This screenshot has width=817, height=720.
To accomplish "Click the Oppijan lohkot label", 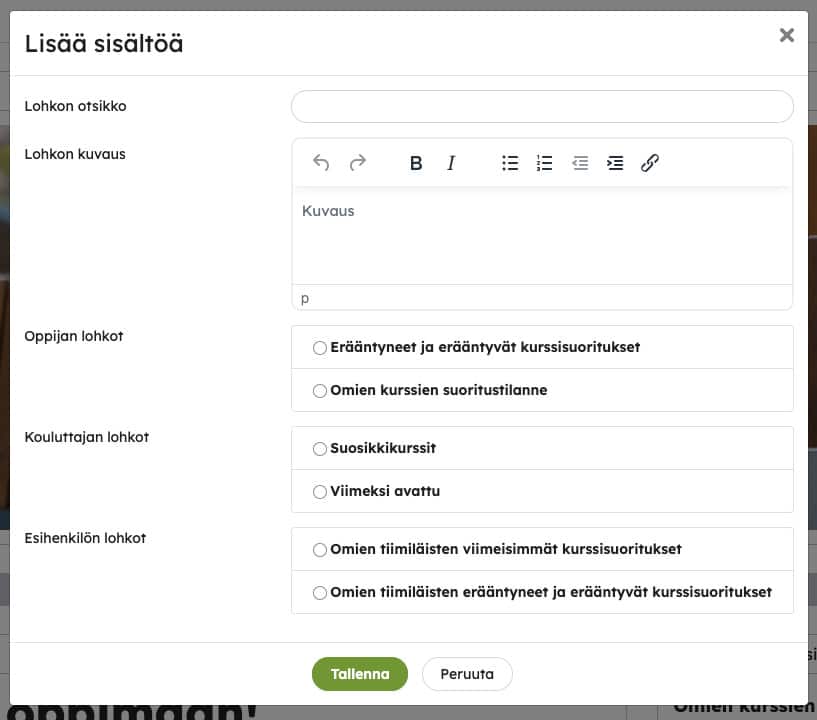I will tap(73, 336).
